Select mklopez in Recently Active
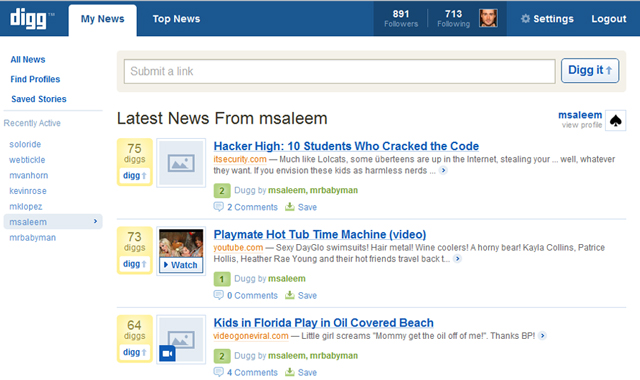This screenshot has width=640, height=380. coord(25,207)
